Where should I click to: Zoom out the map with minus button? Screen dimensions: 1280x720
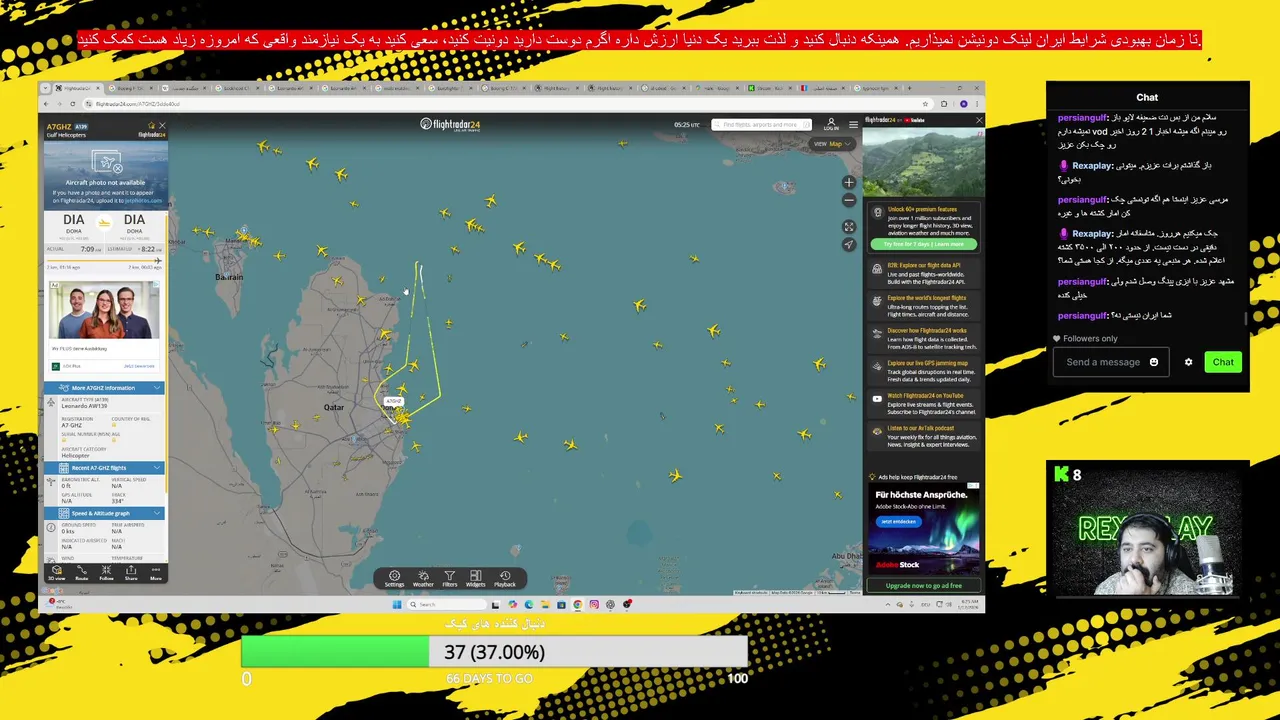tap(849, 200)
